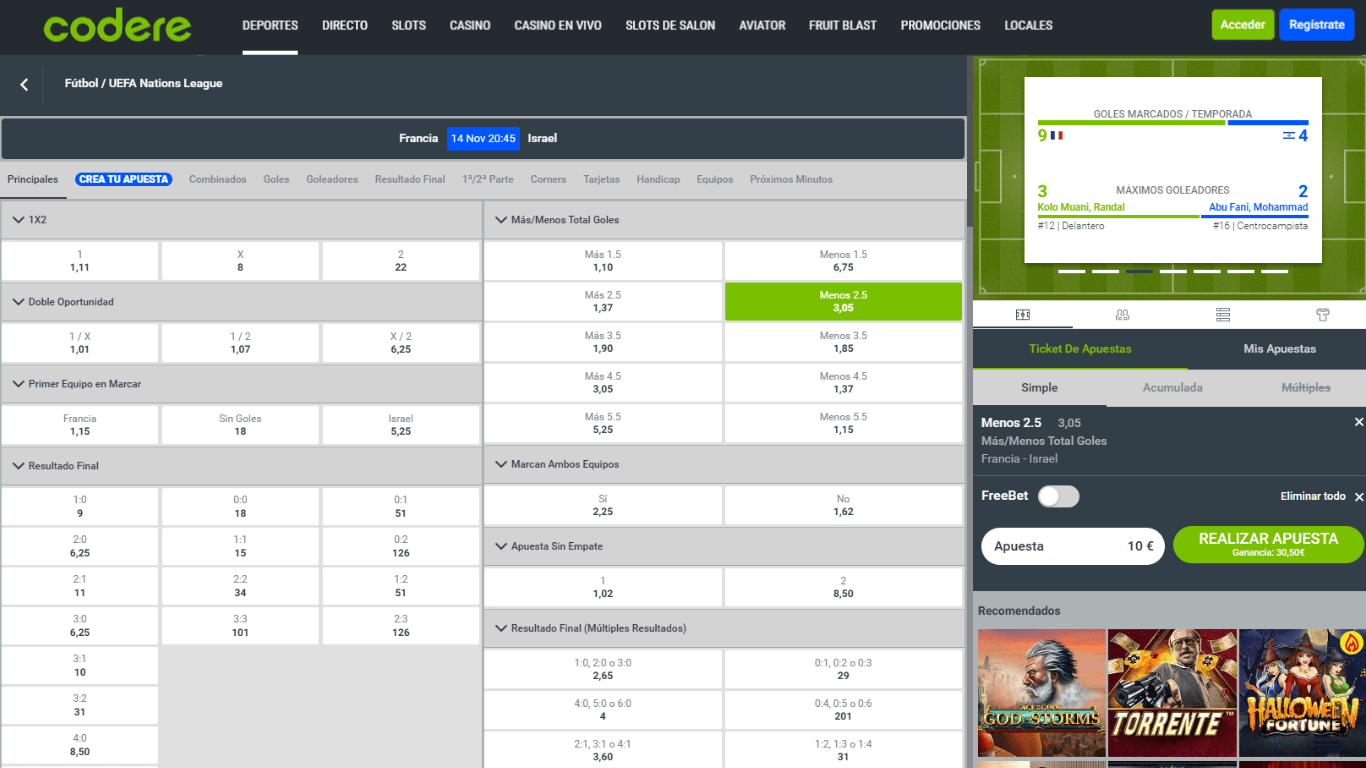Screen dimensions: 1366x768
Task: Open the fourth stats carousel slide indicator
Action: (1173, 271)
